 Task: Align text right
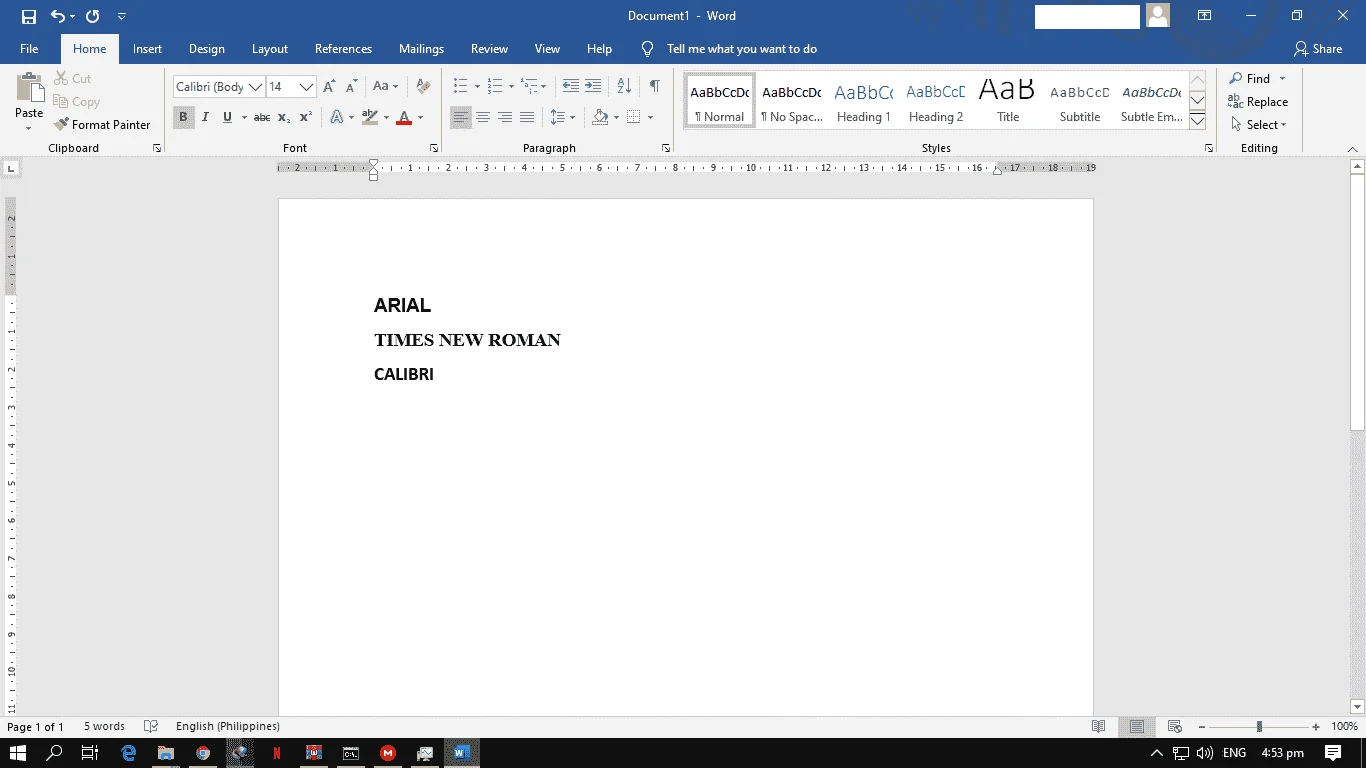click(505, 117)
